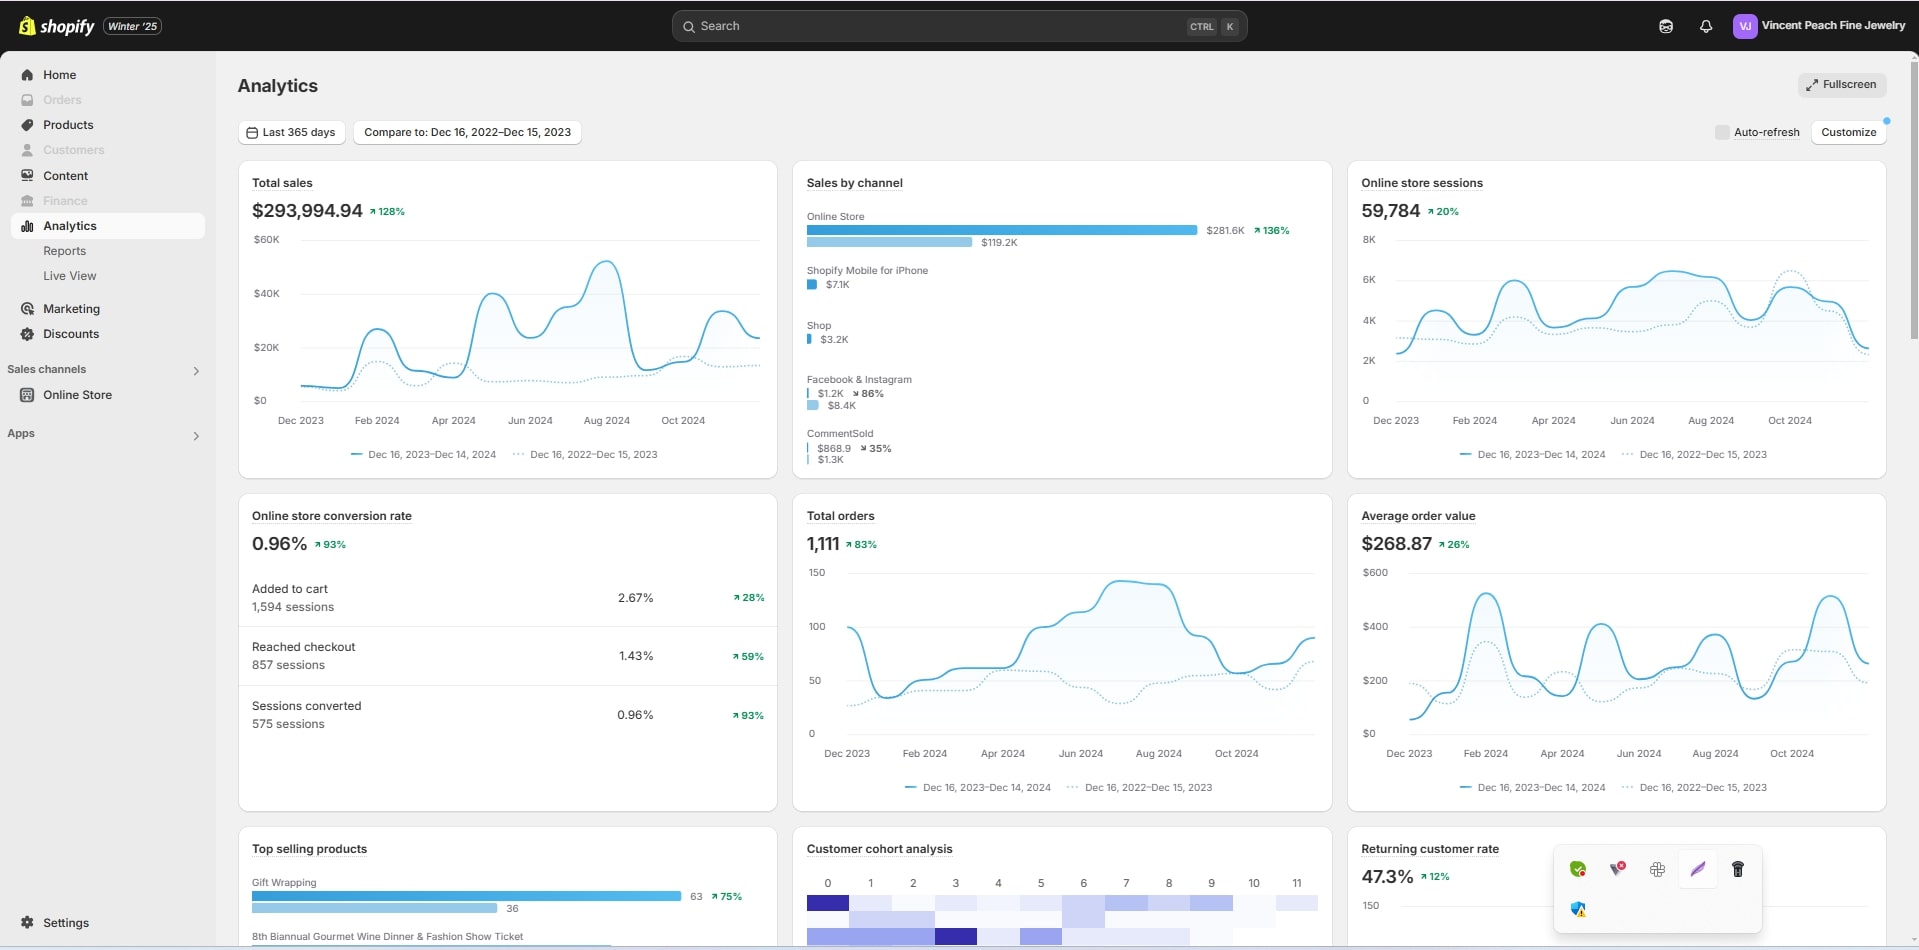Enable the Auto-refresh checkbox

(1721, 132)
